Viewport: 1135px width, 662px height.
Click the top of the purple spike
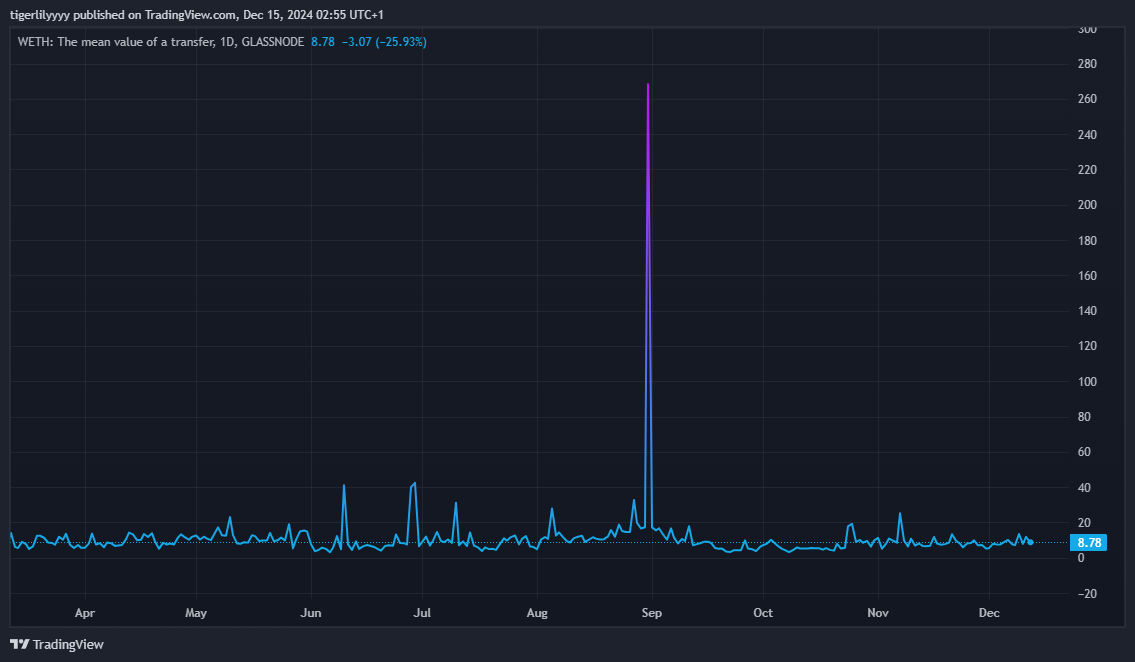coord(648,85)
